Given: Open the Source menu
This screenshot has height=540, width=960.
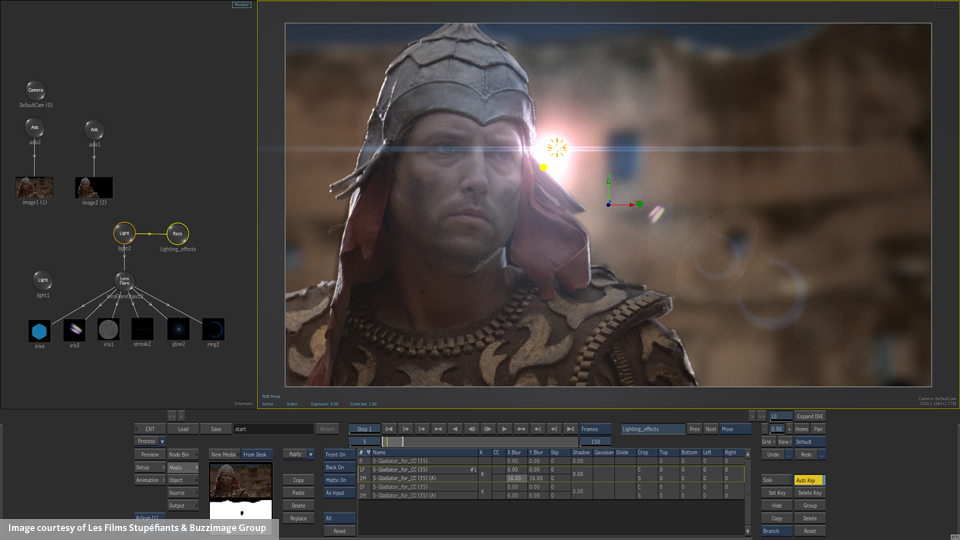Looking at the screenshot, I should (x=182, y=493).
